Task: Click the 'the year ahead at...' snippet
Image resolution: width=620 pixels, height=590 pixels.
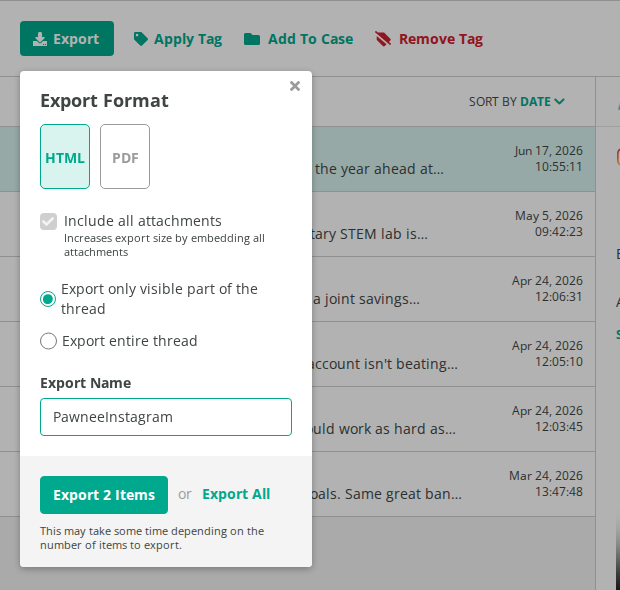Action: 379,169
